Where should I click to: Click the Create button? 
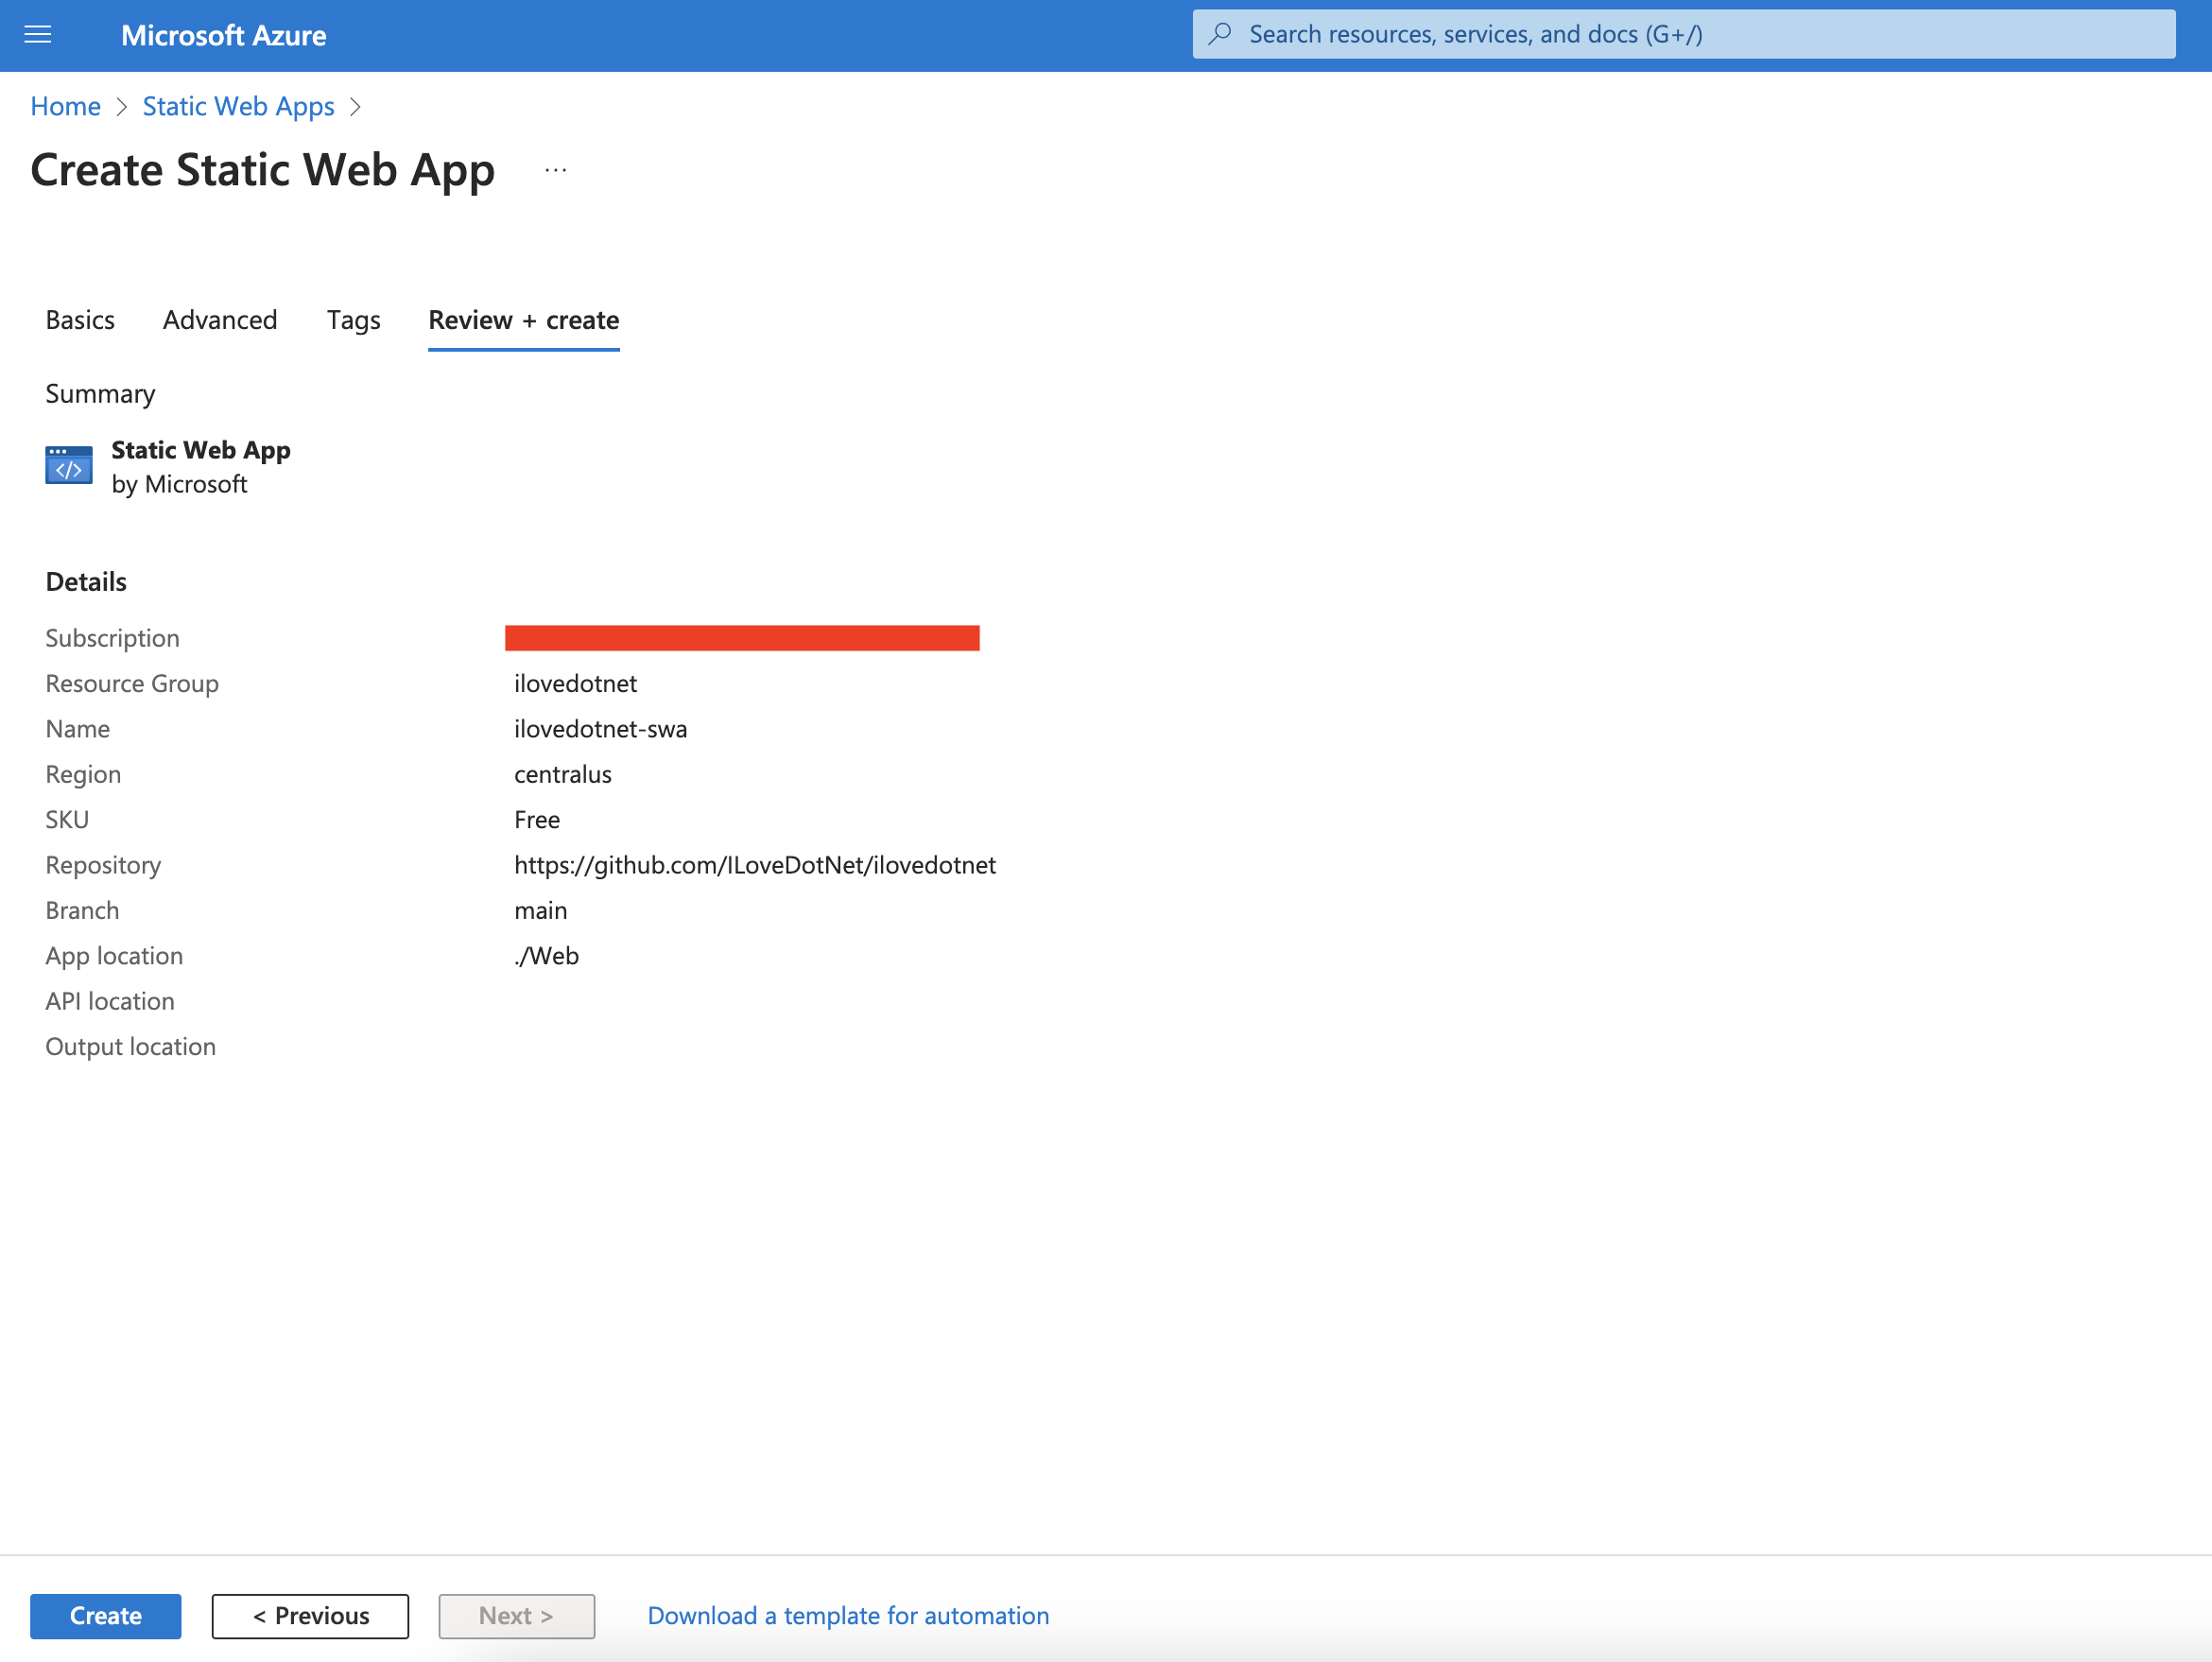[106, 1616]
